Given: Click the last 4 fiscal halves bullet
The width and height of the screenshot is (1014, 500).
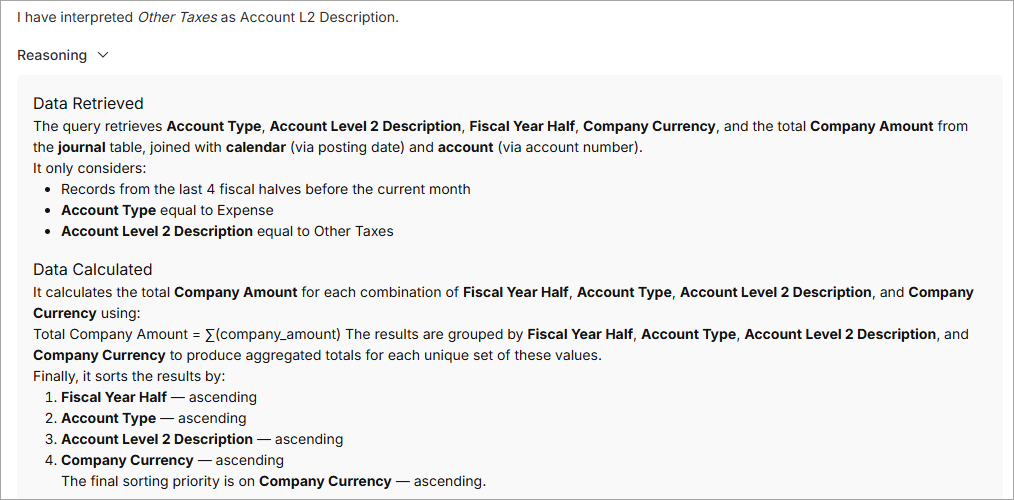Looking at the screenshot, I should click(265, 189).
